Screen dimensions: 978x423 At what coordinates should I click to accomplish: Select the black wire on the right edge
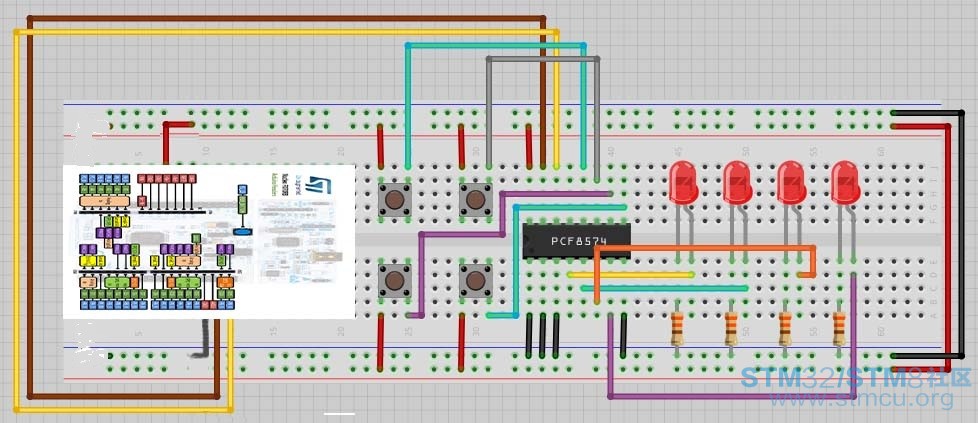pos(961,234)
